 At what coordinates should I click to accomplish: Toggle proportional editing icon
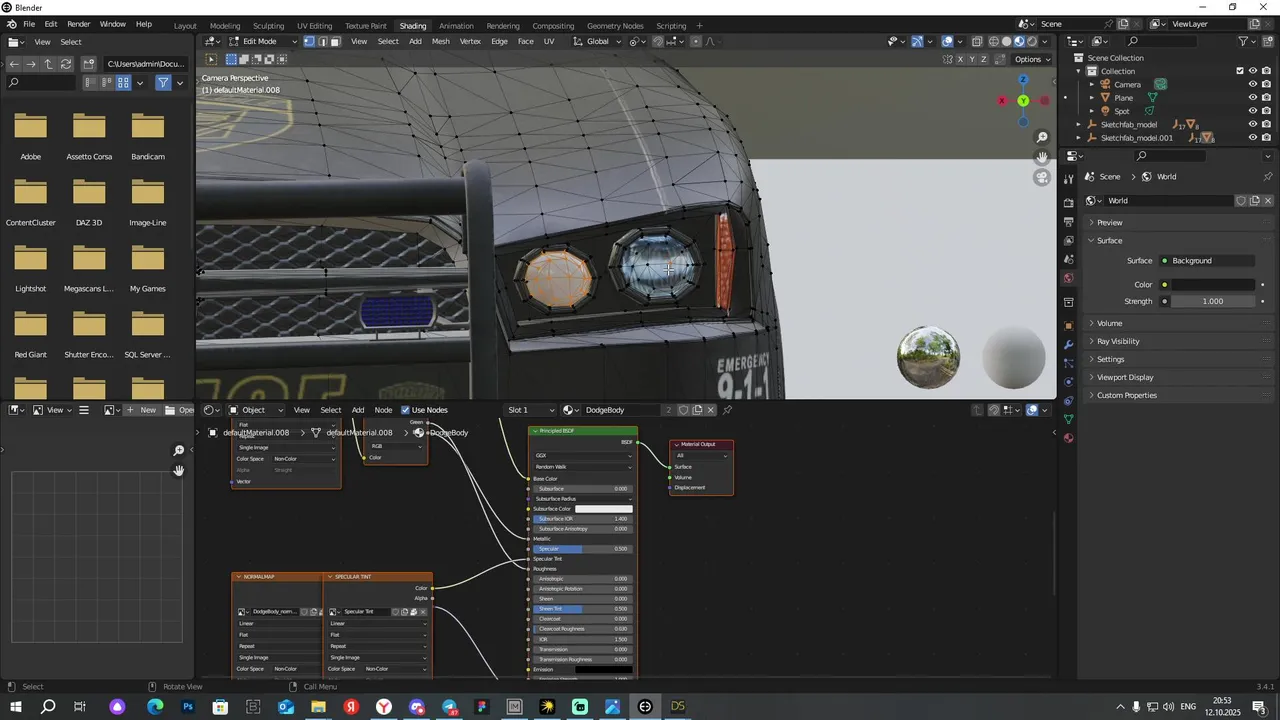click(x=696, y=41)
